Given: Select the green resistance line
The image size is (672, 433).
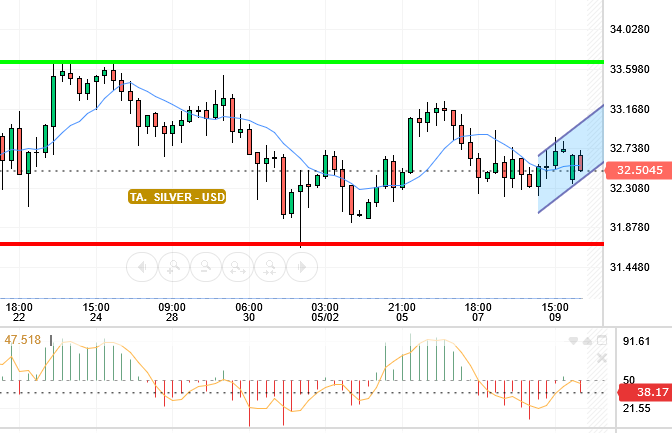Looking at the screenshot, I should click(302, 62).
